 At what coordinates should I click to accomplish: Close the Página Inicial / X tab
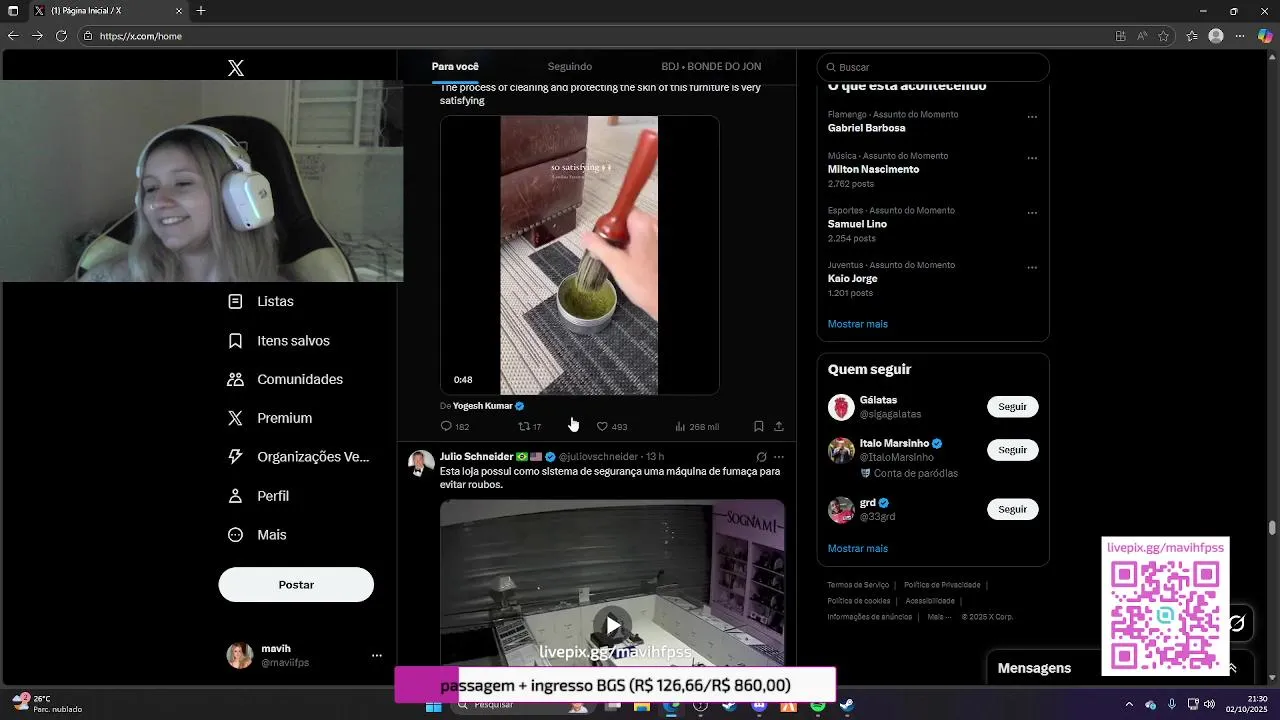pos(179,11)
